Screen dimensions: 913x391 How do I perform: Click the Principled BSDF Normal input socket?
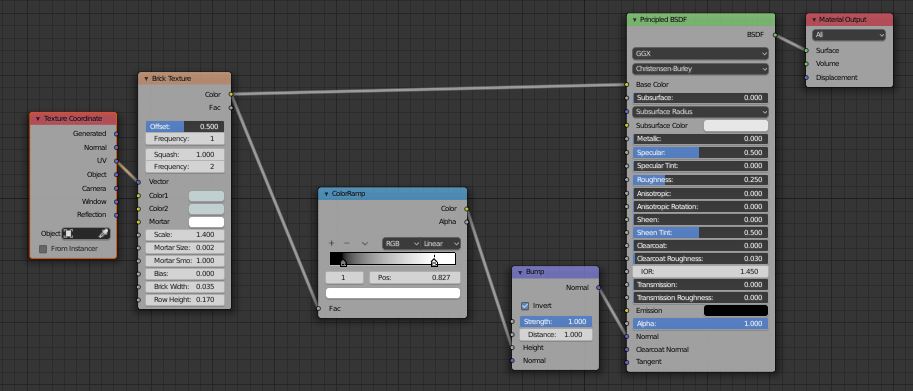coord(627,336)
